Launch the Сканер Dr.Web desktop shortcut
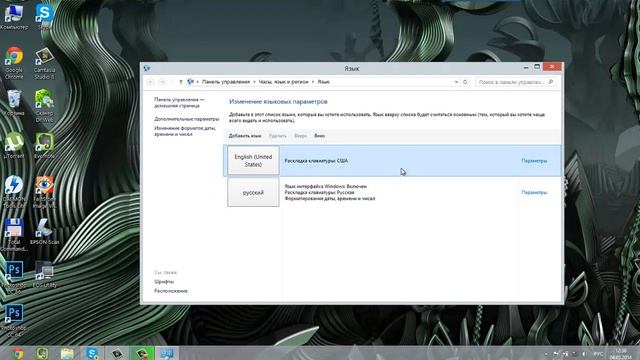 click(44, 106)
